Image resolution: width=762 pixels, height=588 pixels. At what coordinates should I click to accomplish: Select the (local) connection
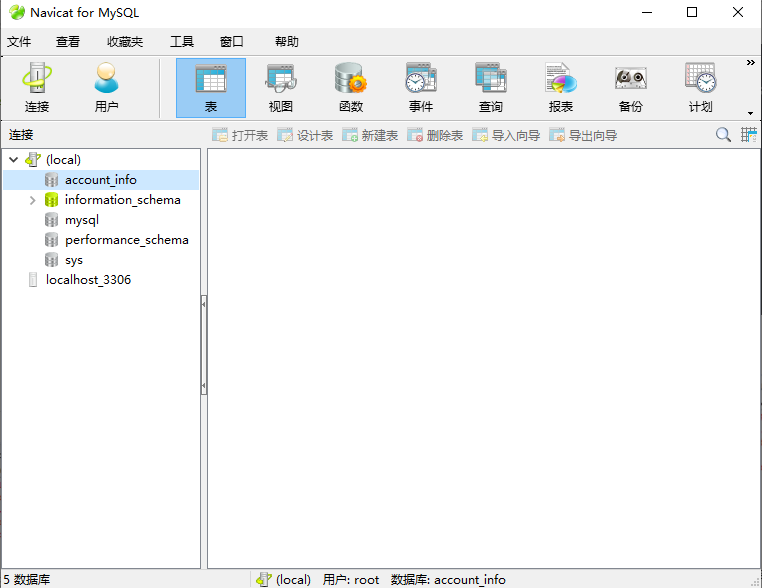[63, 159]
